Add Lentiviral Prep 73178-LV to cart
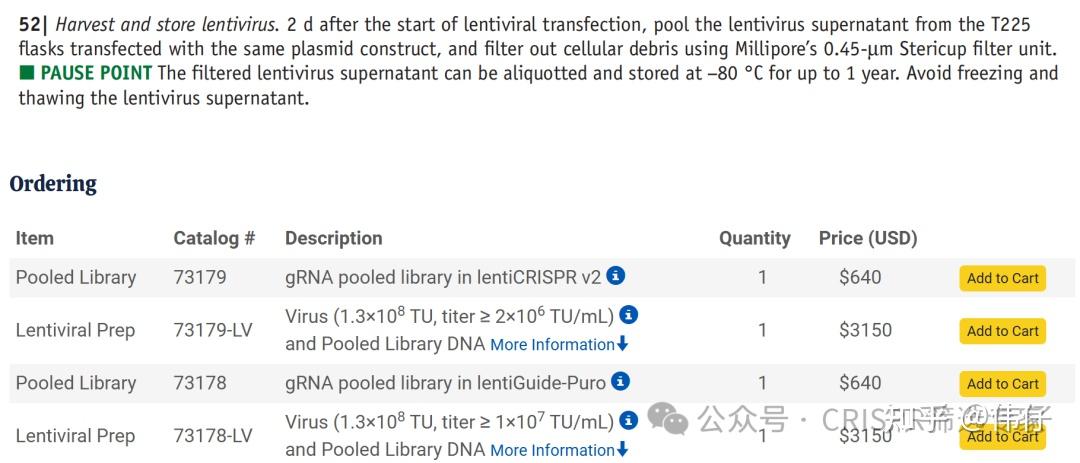 tap(1002, 436)
